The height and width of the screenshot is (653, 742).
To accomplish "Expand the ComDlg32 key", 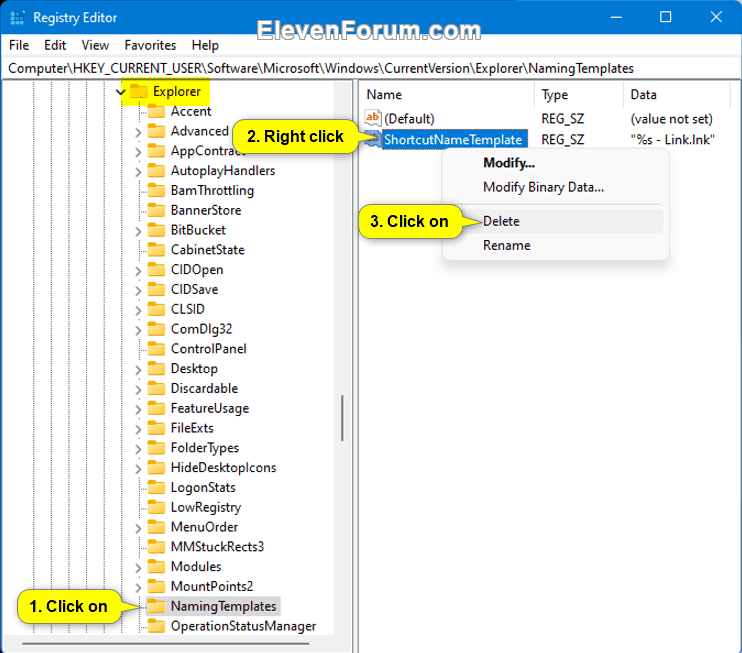I will tap(138, 330).
